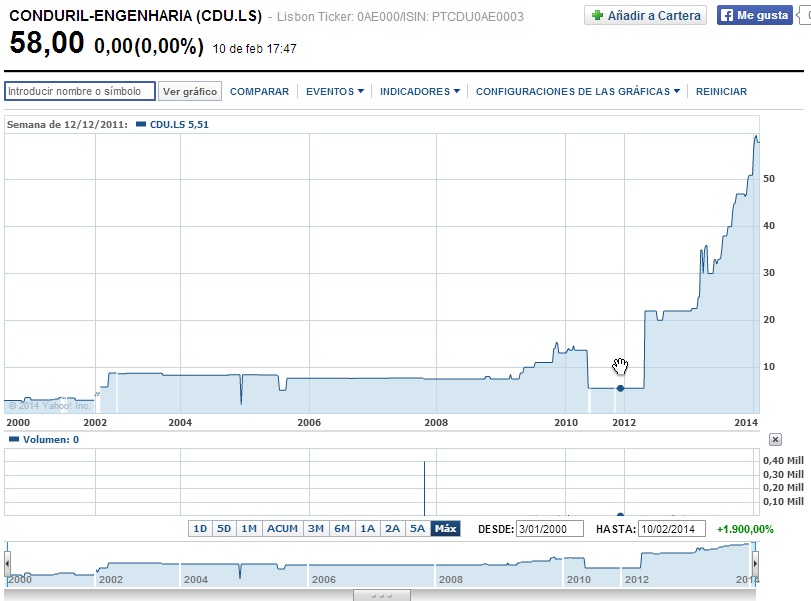Select the 5A time range
Image resolution: width=811 pixels, height=601 pixels.
click(417, 529)
